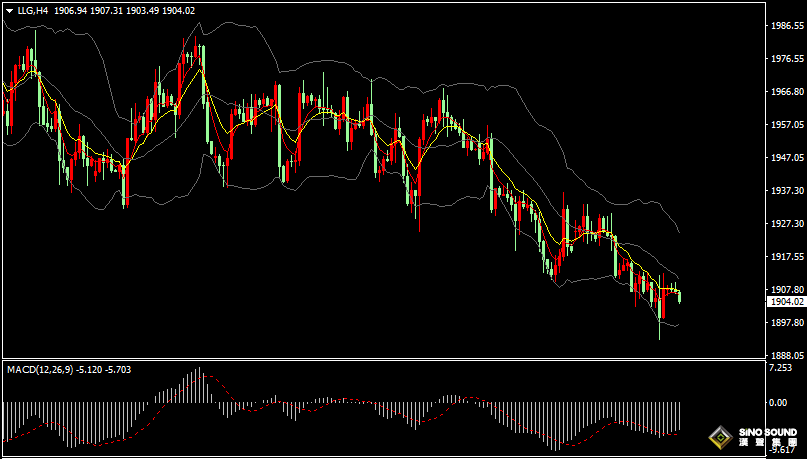Click the 7.253 MACD scale value
Image resolution: width=807 pixels, height=459 pixels.
pyautogui.click(x=780, y=369)
